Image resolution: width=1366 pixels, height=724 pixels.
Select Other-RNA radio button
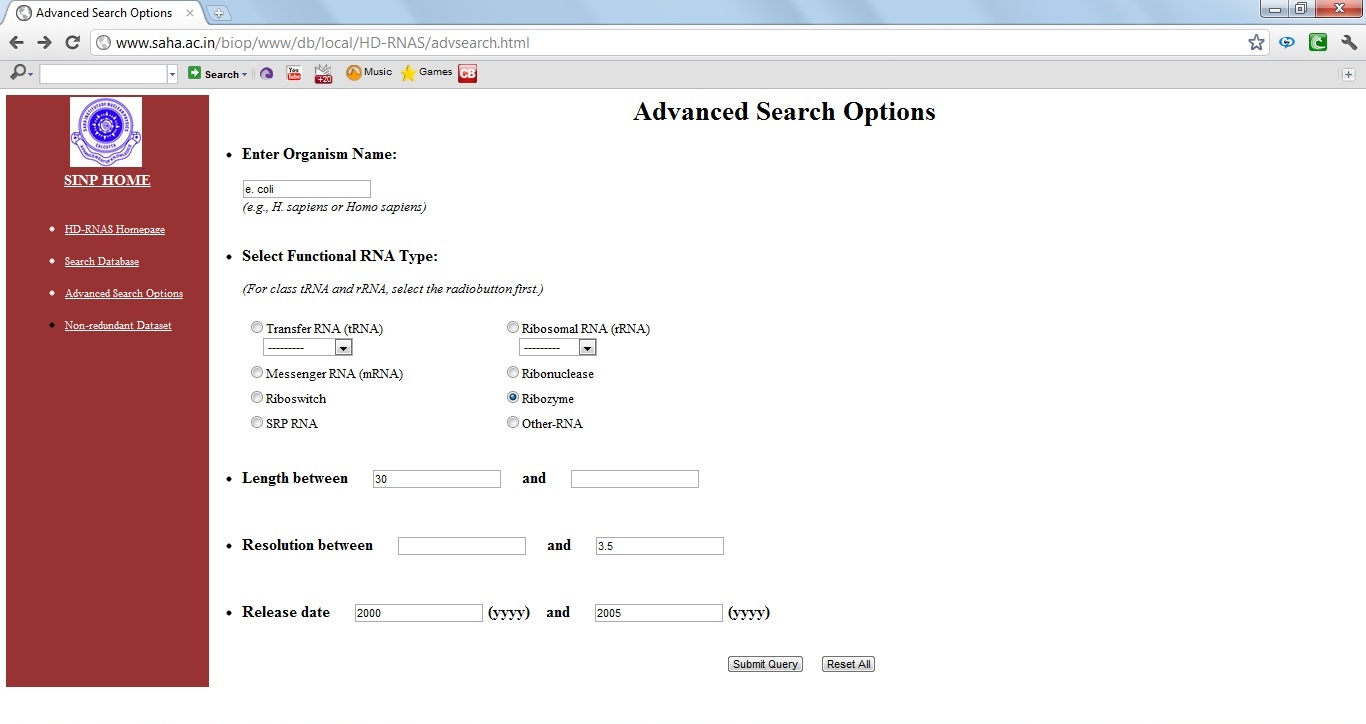point(513,422)
